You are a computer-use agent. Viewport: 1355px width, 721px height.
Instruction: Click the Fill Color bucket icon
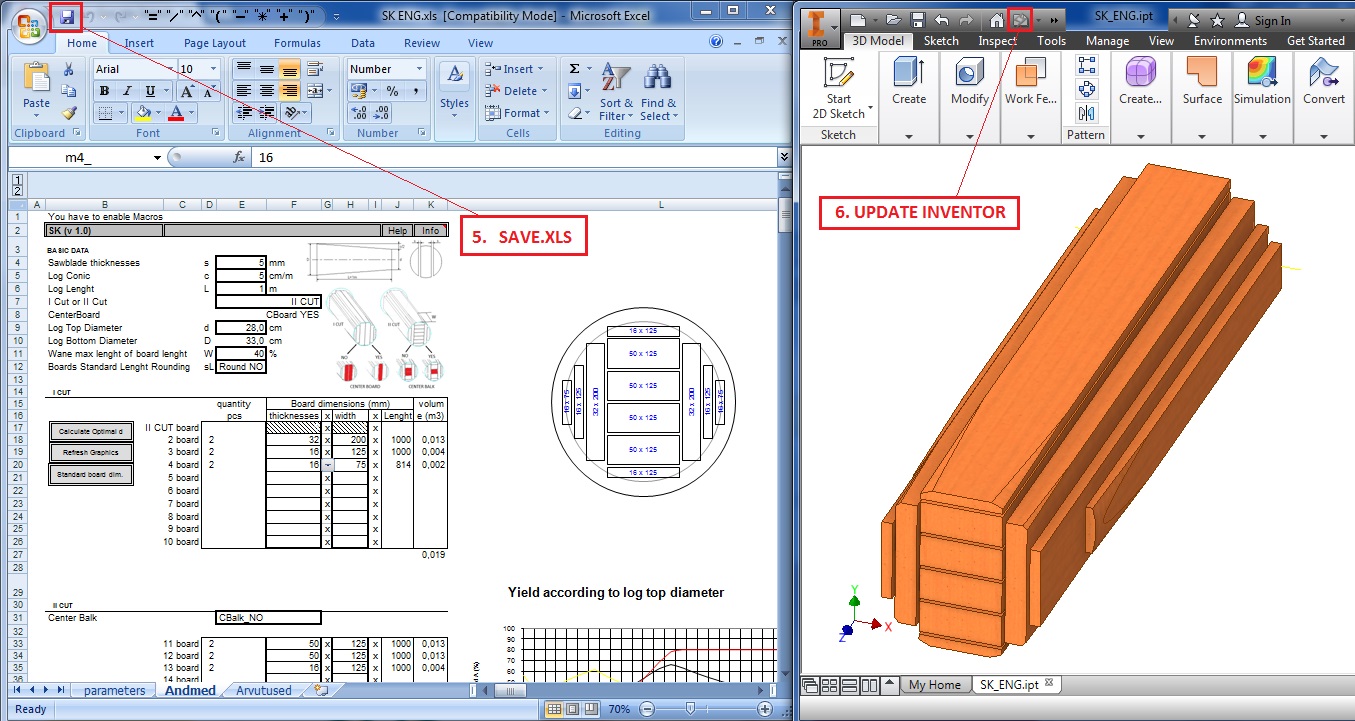coord(144,113)
